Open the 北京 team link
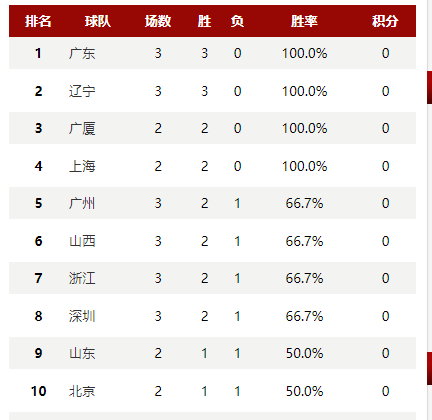This screenshot has width=432, height=420. click(x=82, y=391)
